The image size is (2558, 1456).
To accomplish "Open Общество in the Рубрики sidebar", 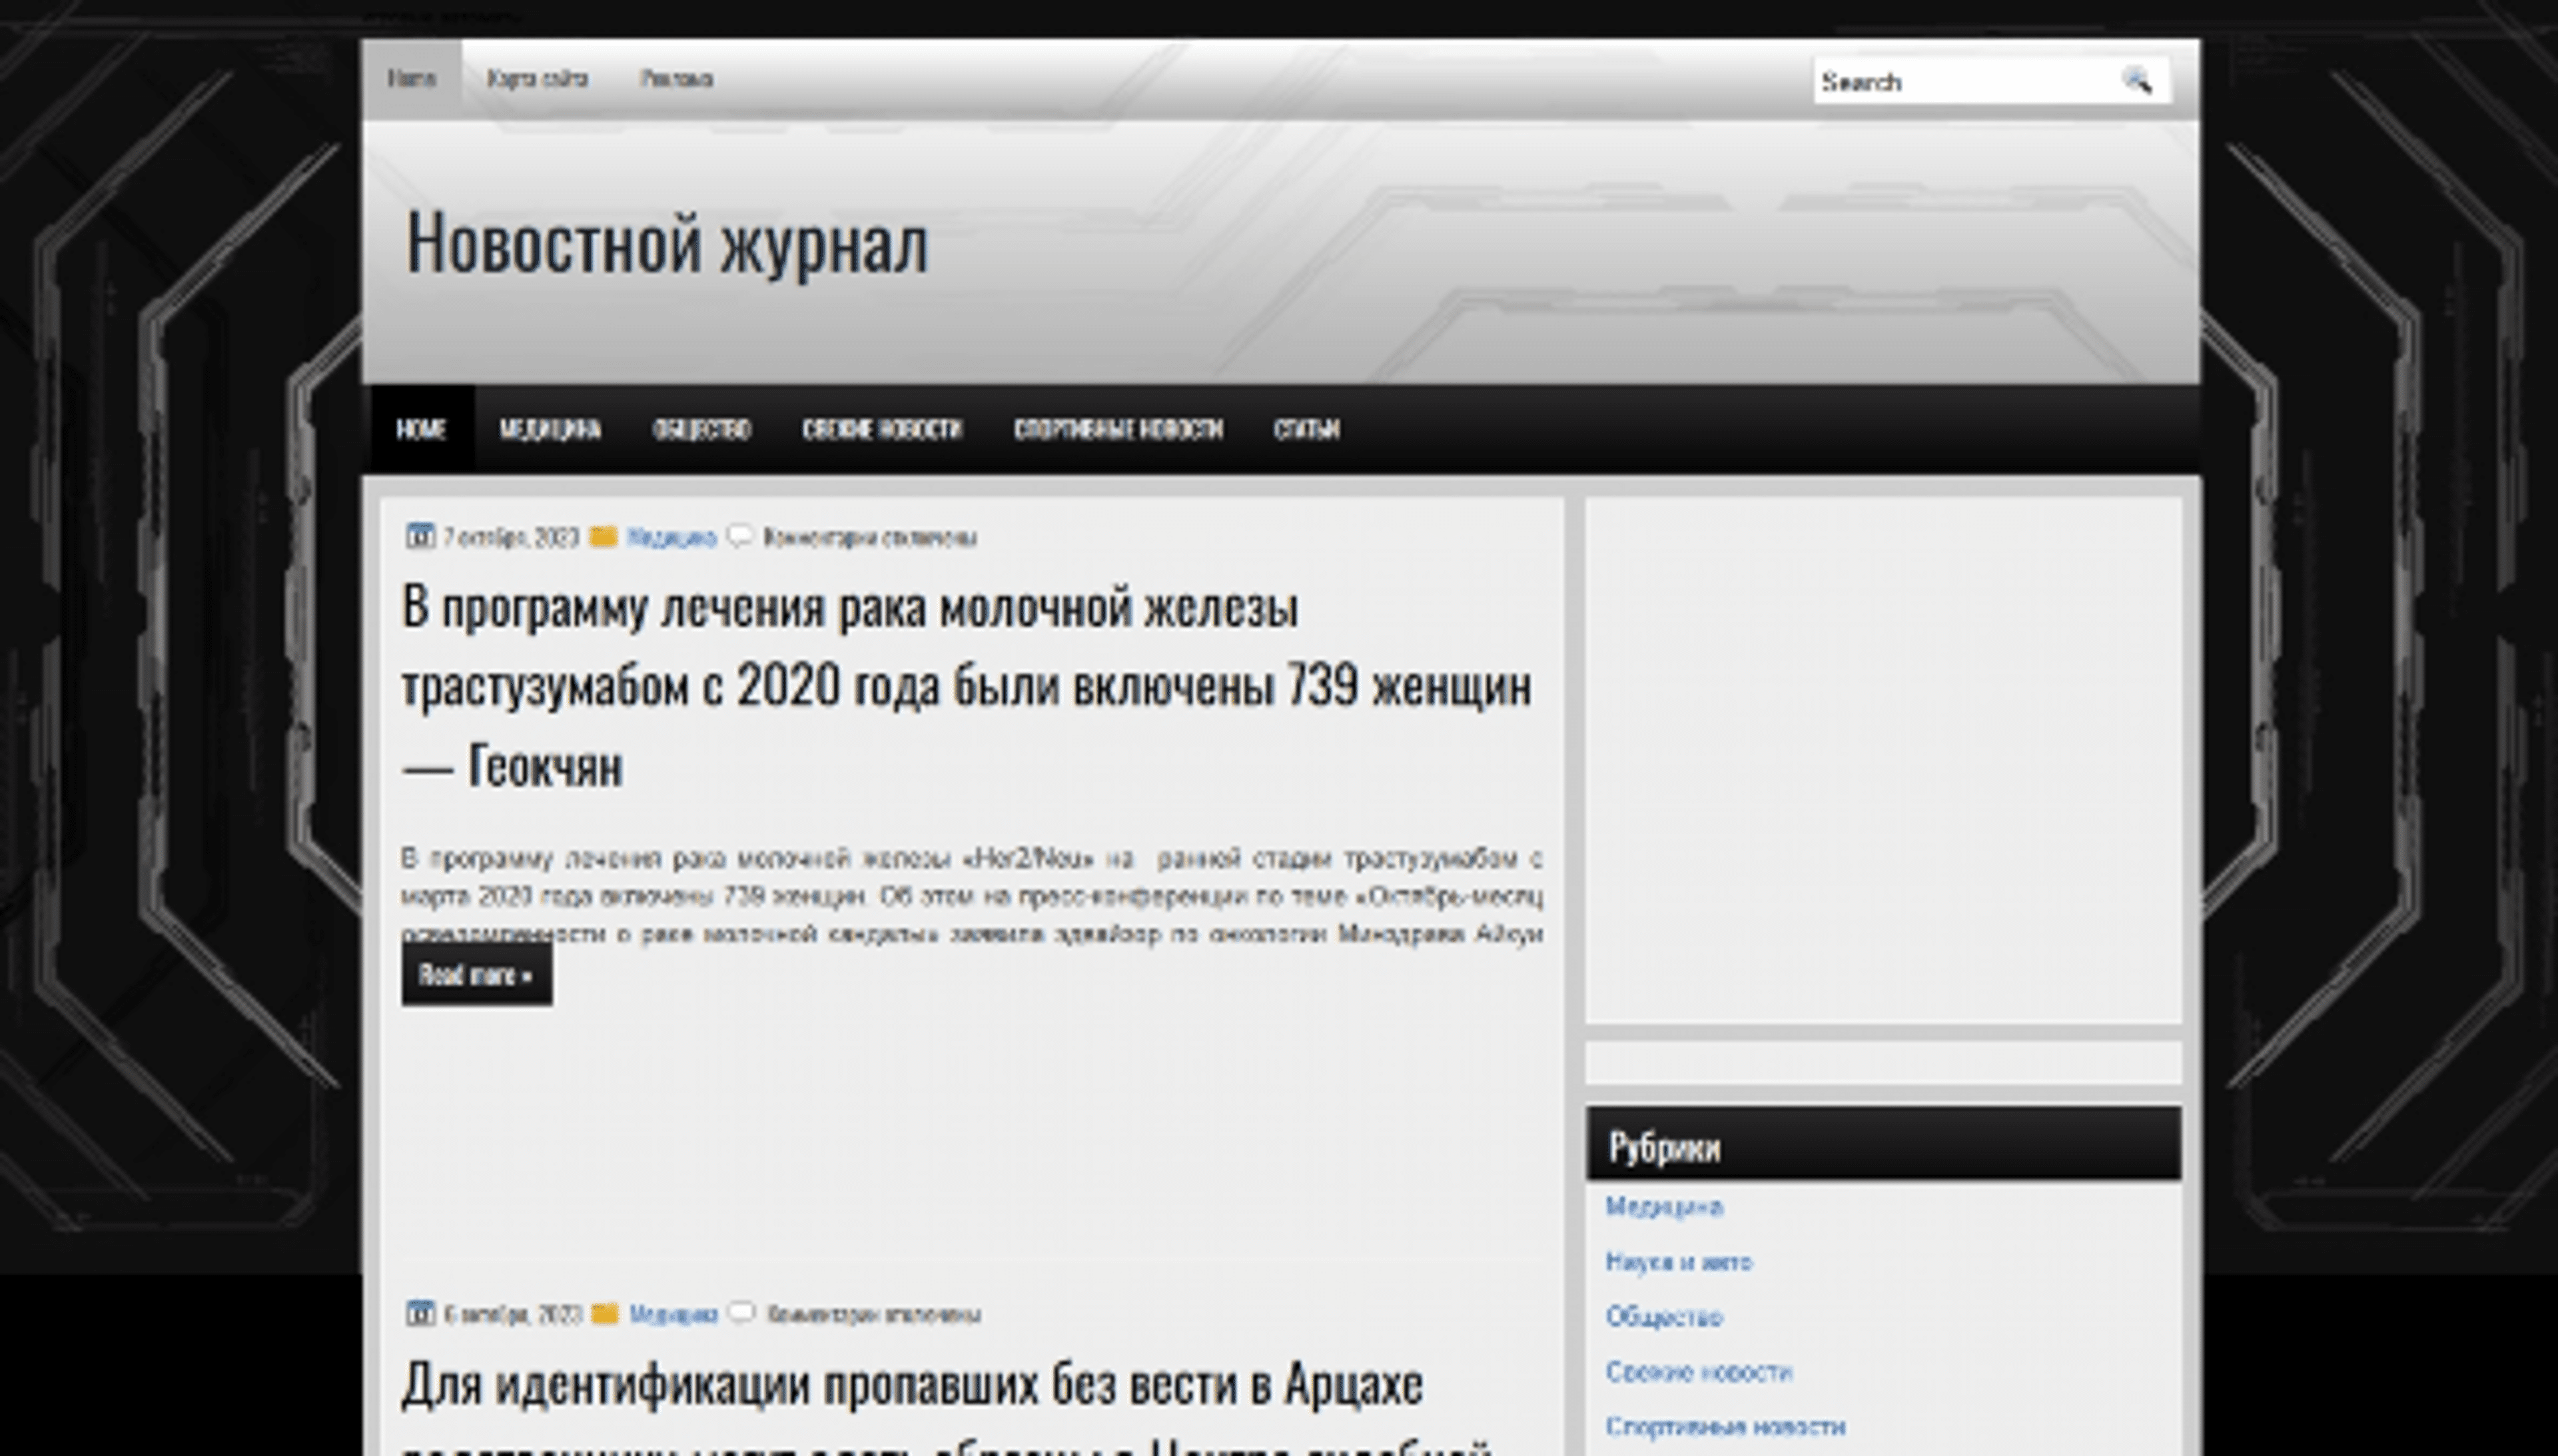I will pyautogui.click(x=1663, y=1317).
